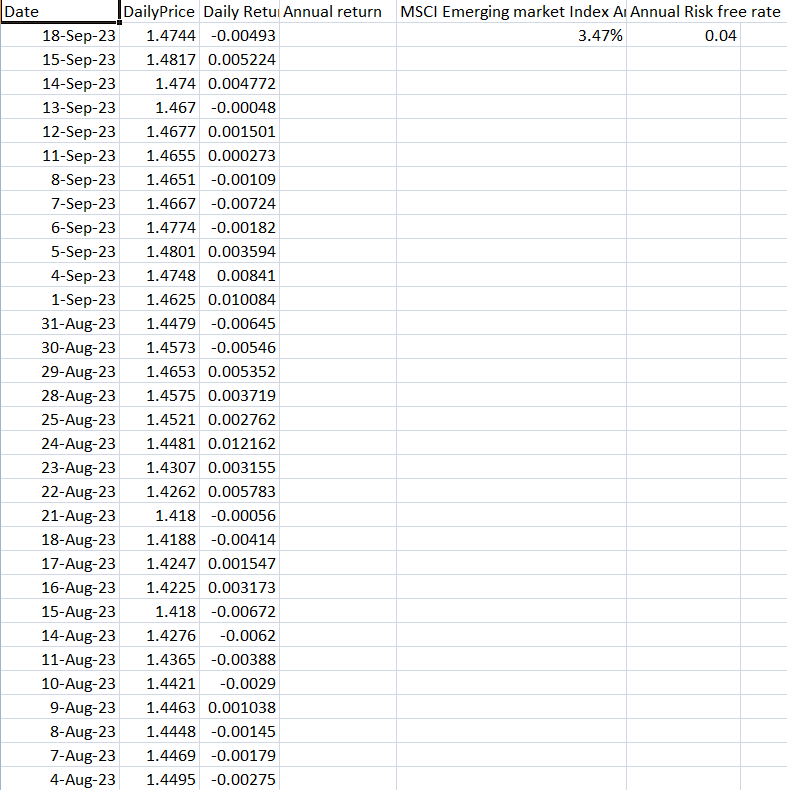The height and width of the screenshot is (790, 787).
Task: Select the Annual return header cell
Action: point(338,12)
